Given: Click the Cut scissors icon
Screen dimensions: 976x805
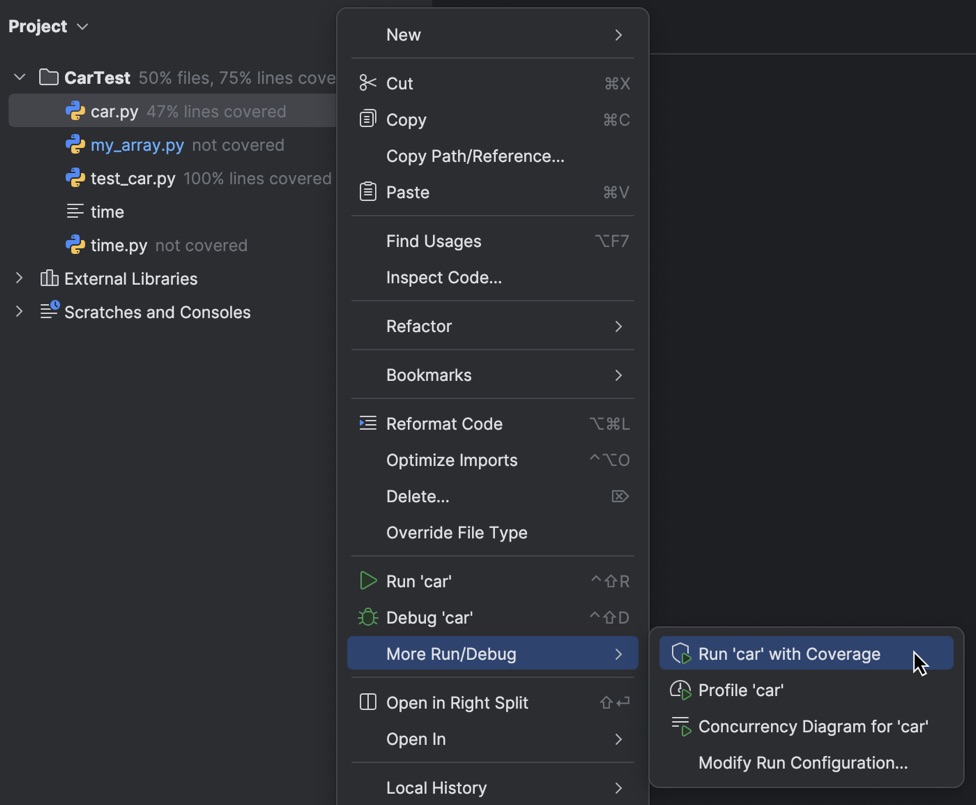Looking at the screenshot, I should click(368, 83).
